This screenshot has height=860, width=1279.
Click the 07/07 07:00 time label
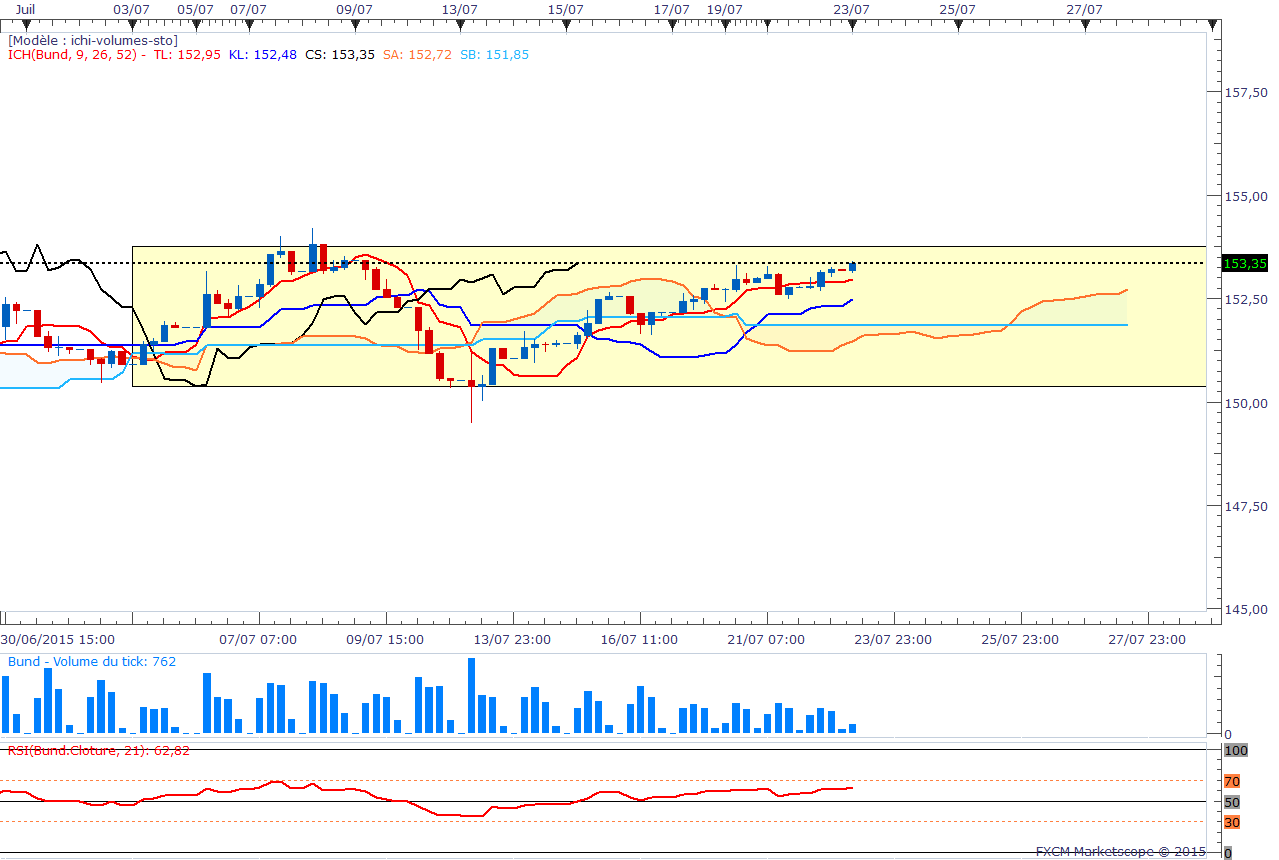258,639
